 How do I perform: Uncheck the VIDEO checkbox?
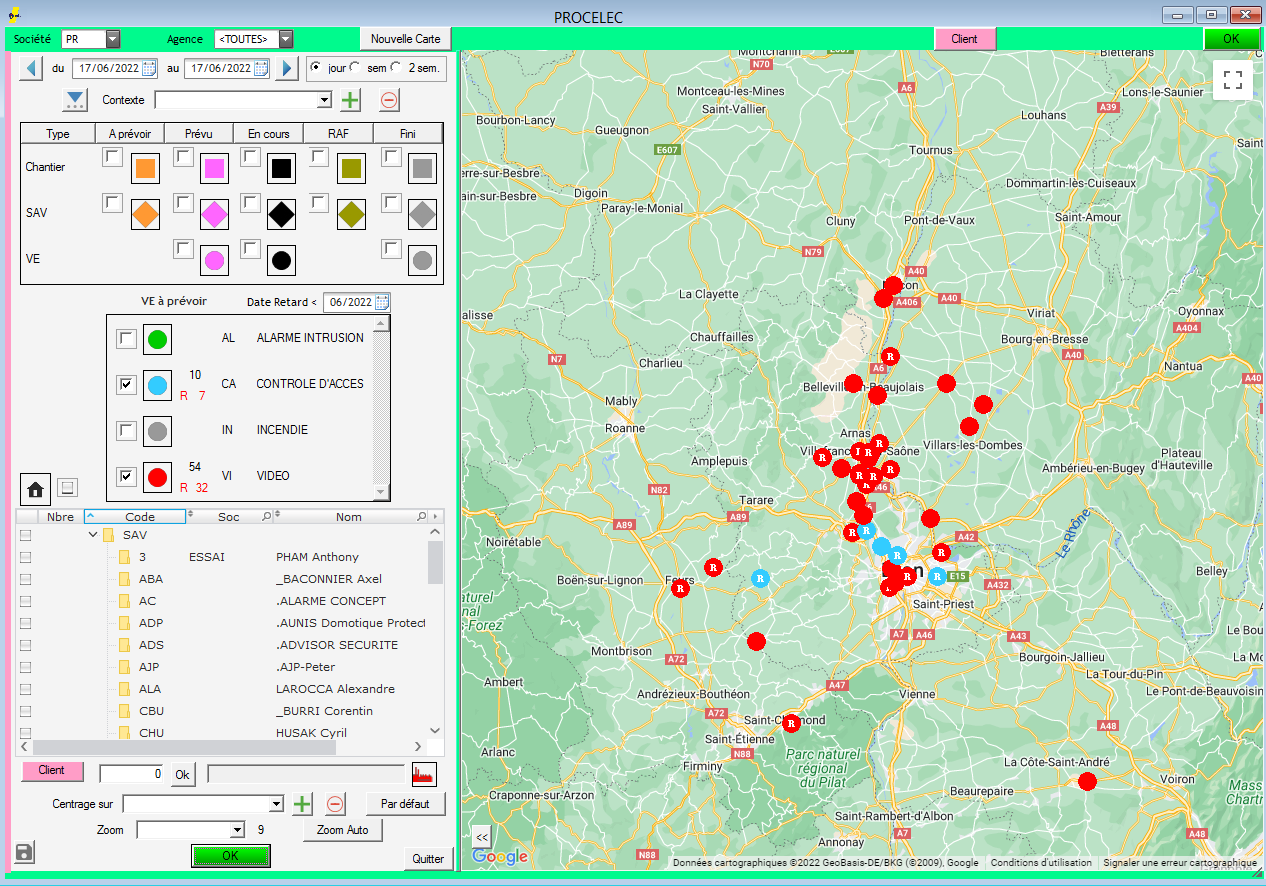[126, 476]
